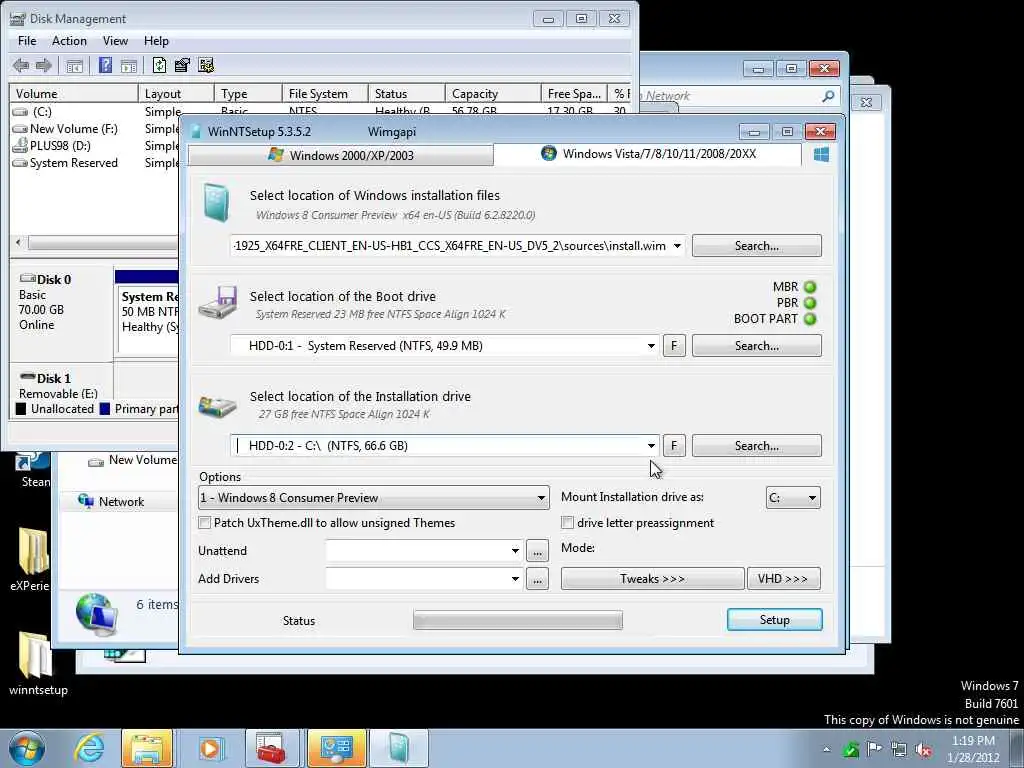This screenshot has height=768, width=1024.
Task: Click Search for Windows installation files
Action: [x=756, y=246]
